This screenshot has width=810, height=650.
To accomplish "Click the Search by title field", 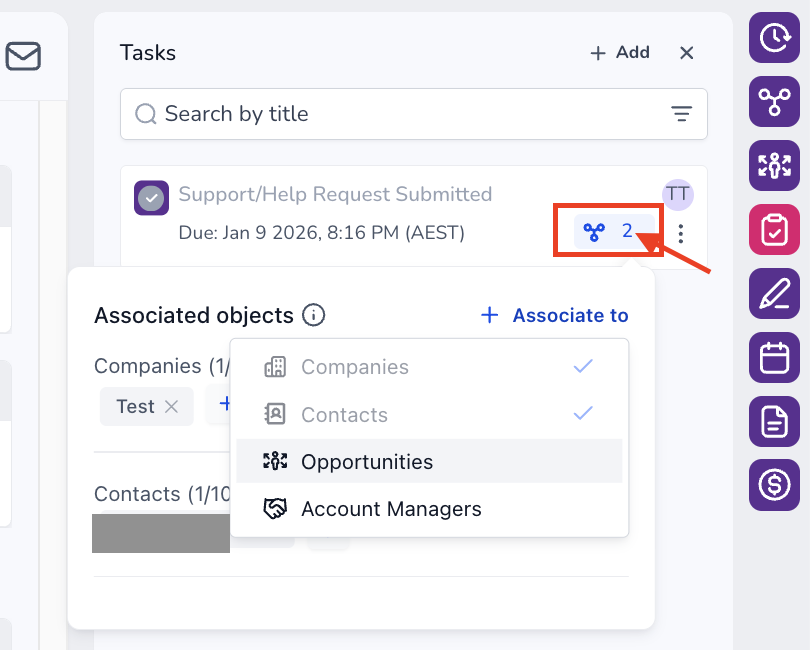I will [400, 114].
